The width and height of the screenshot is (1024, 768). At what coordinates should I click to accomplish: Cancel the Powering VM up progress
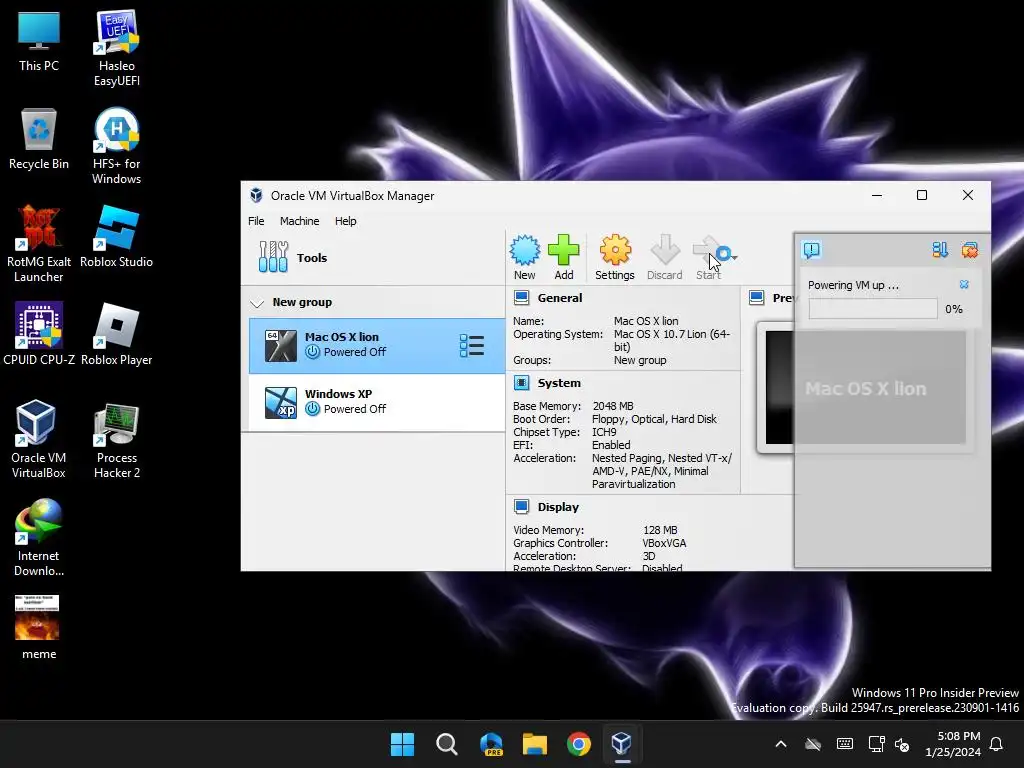coord(964,284)
